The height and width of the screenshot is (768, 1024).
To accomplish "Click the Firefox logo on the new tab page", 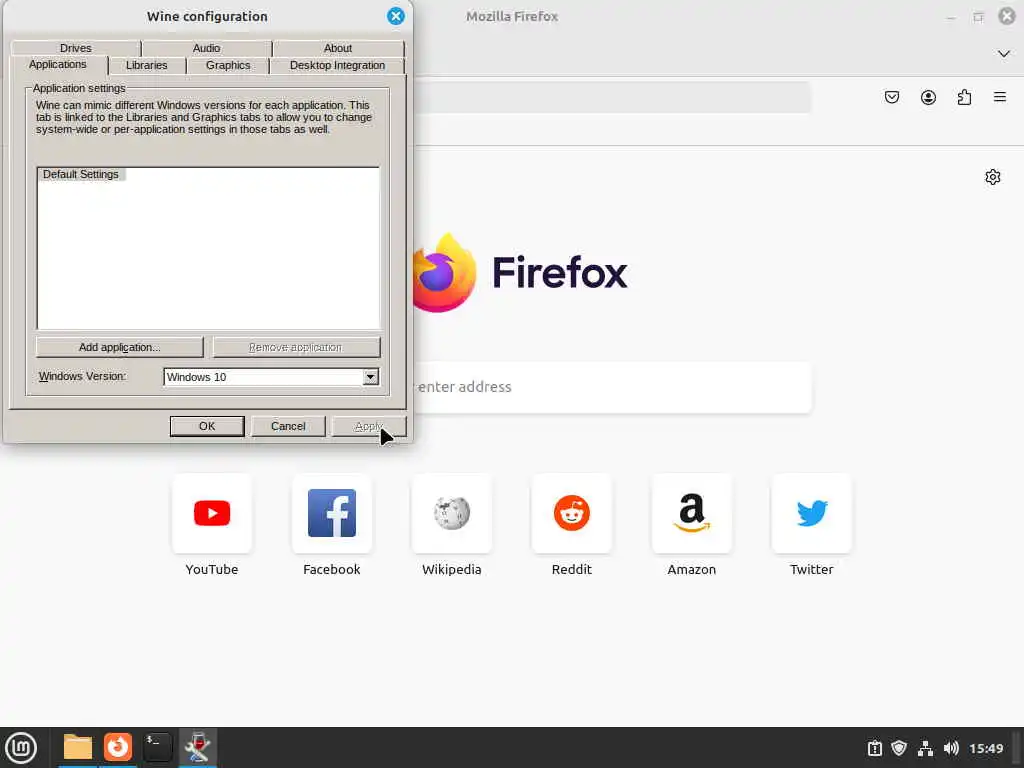I will click(445, 273).
